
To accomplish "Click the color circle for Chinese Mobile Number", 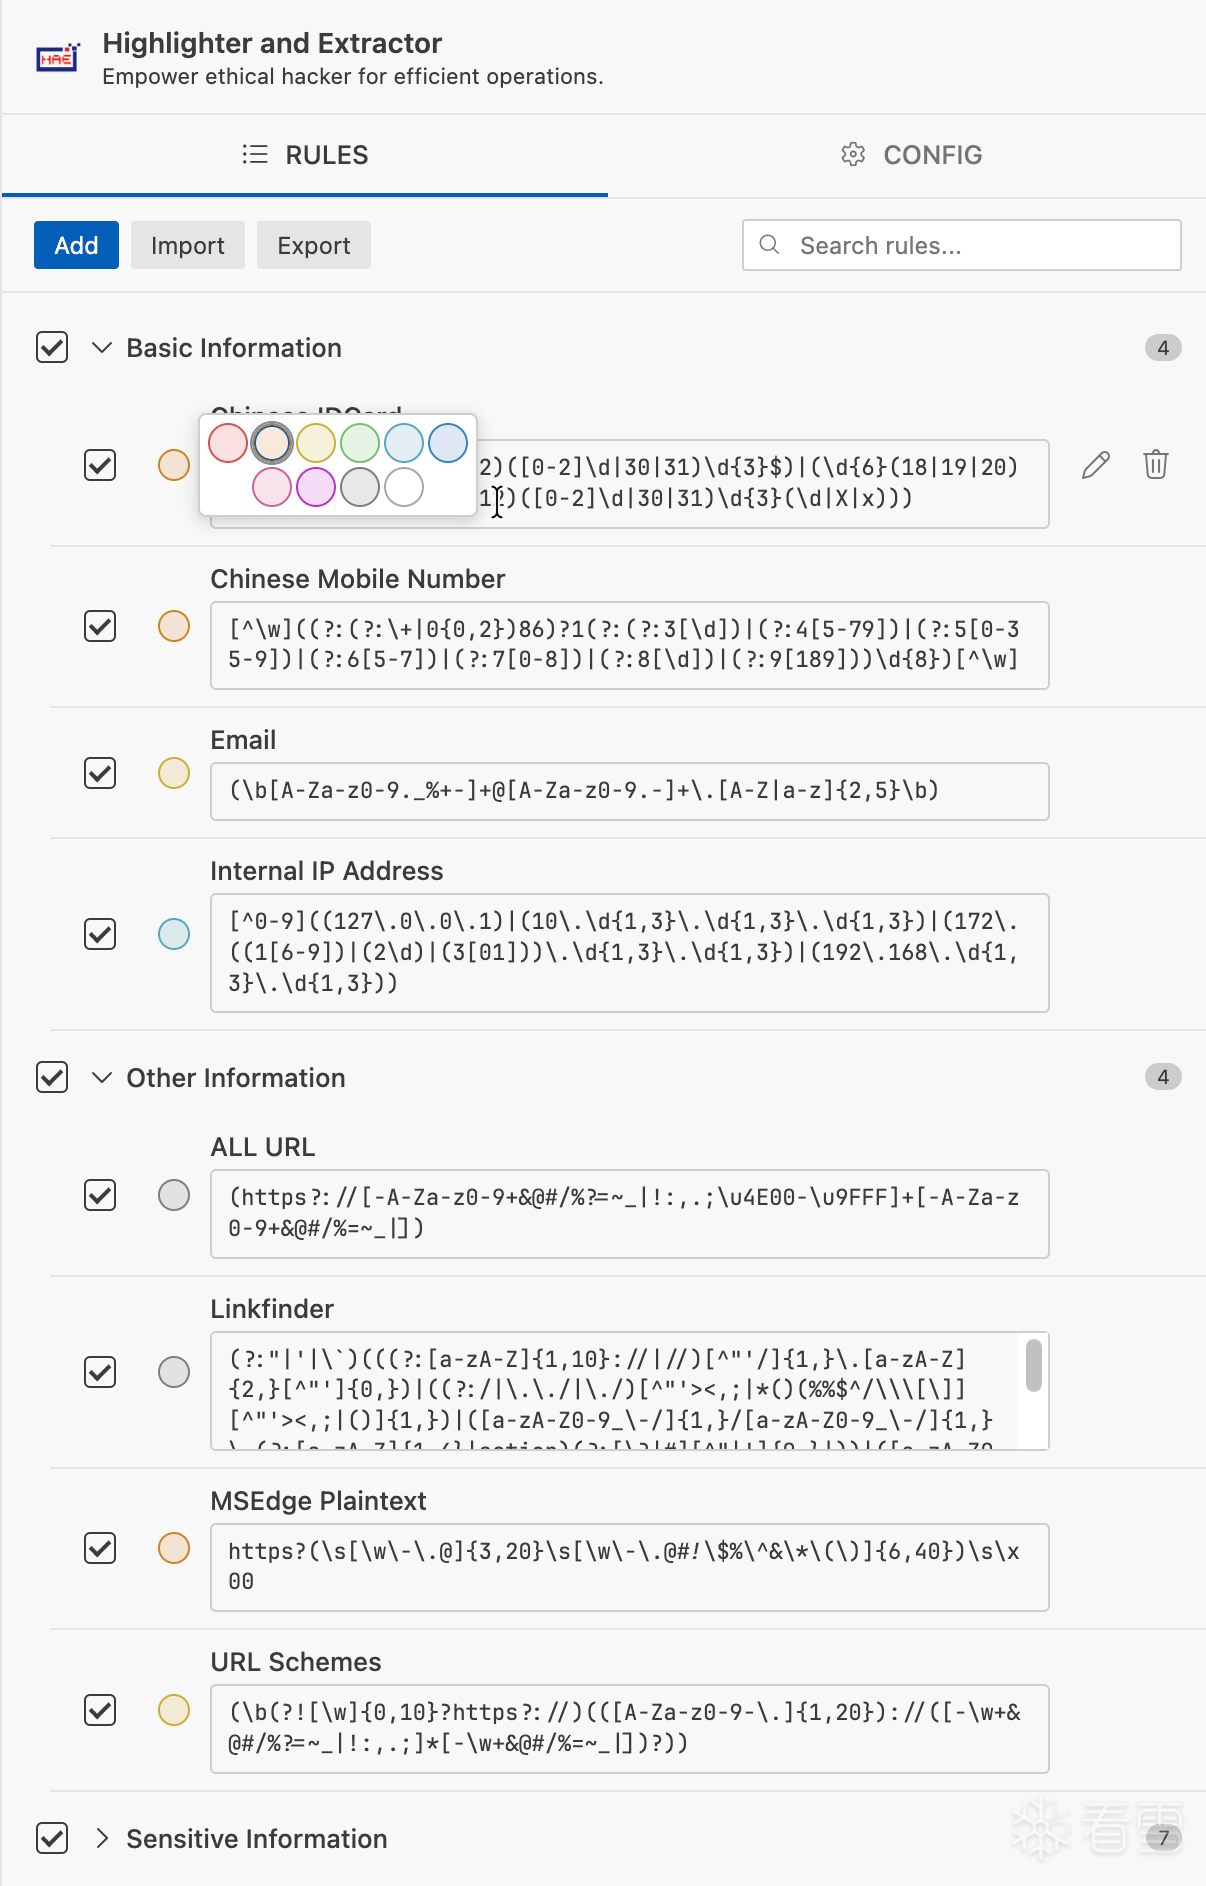I will (x=174, y=626).
